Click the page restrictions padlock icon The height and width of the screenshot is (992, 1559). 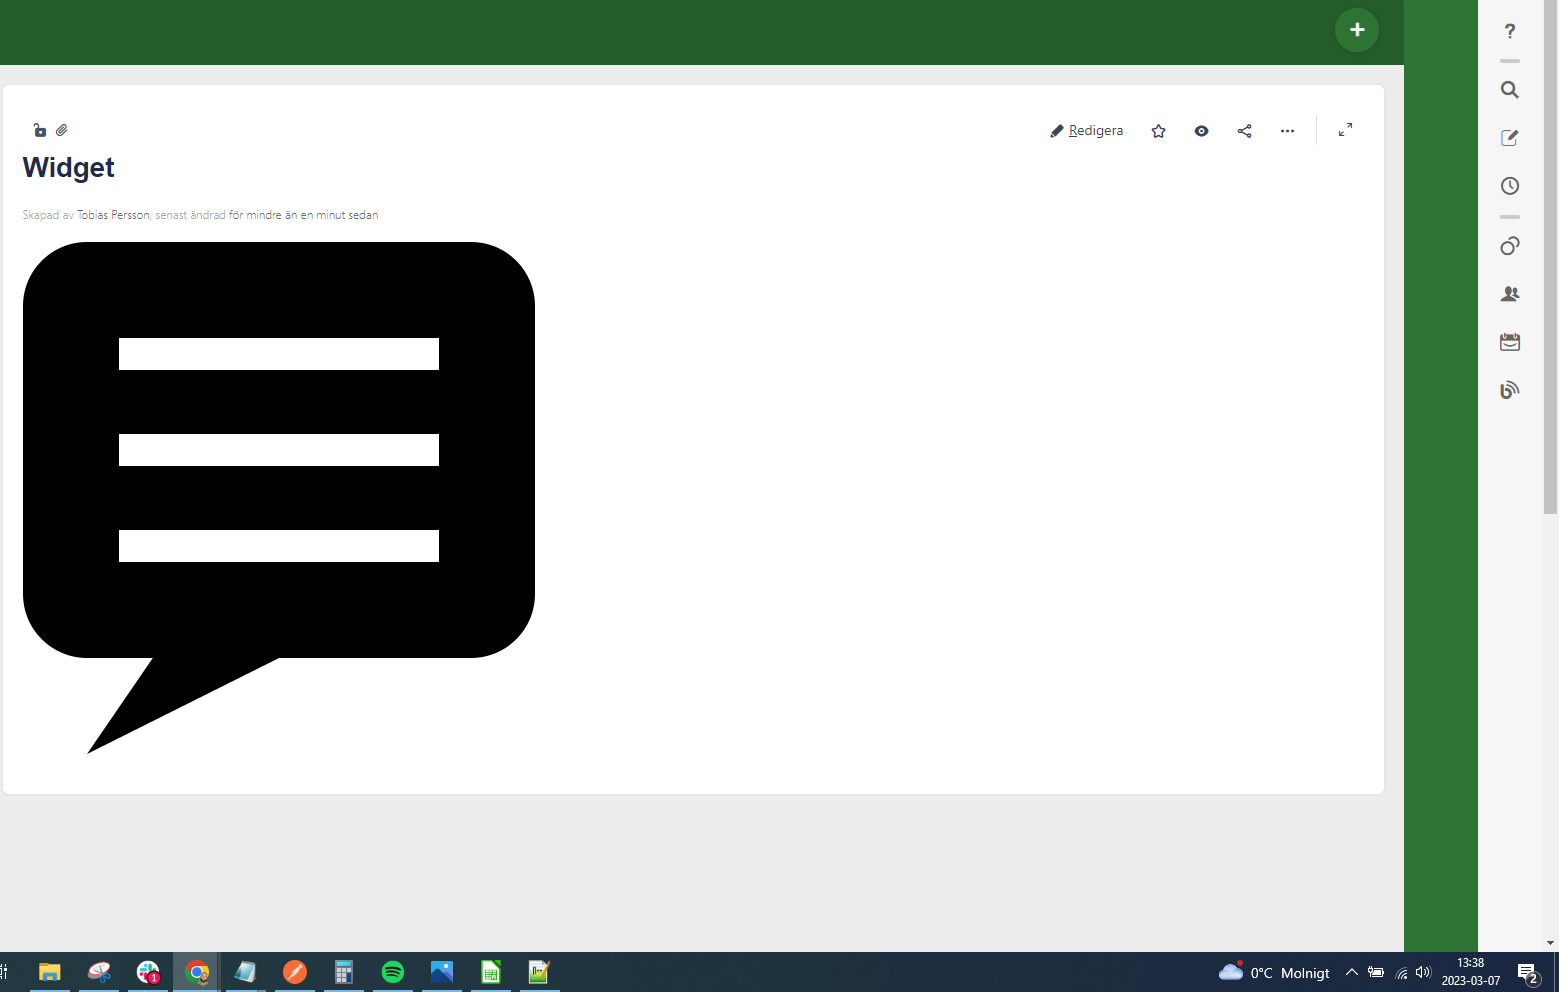click(40, 130)
